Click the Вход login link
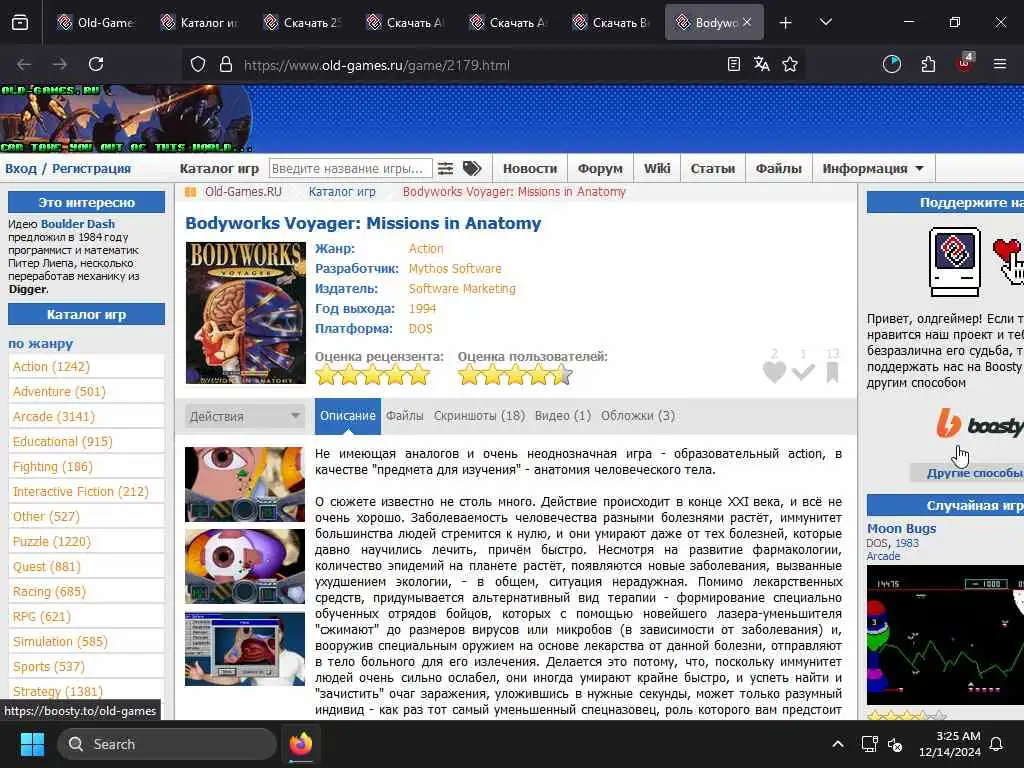 (x=21, y=168)
